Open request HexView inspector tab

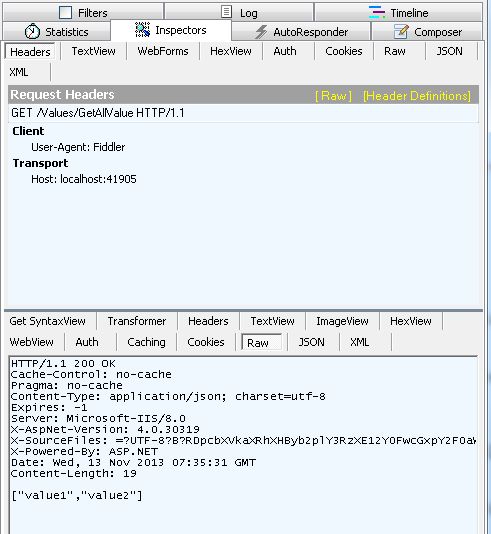[x=231, y=51]
